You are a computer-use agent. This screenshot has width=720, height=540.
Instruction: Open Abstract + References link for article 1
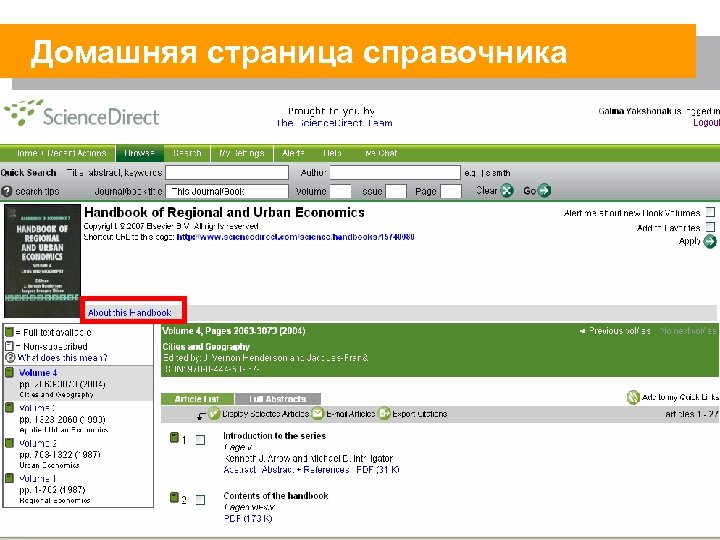click(x=305, y=470)
